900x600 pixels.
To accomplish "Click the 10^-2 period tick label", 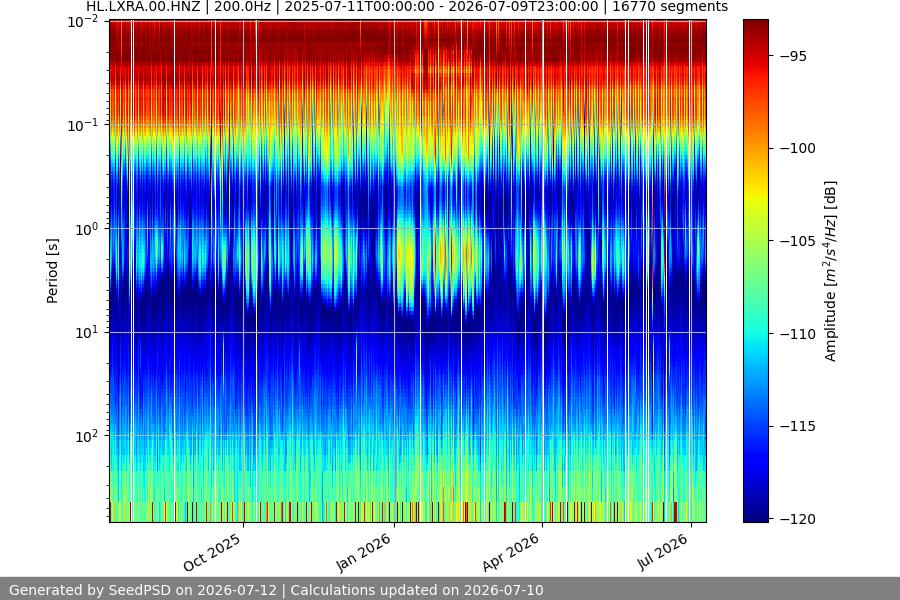I will coord(83,22).
